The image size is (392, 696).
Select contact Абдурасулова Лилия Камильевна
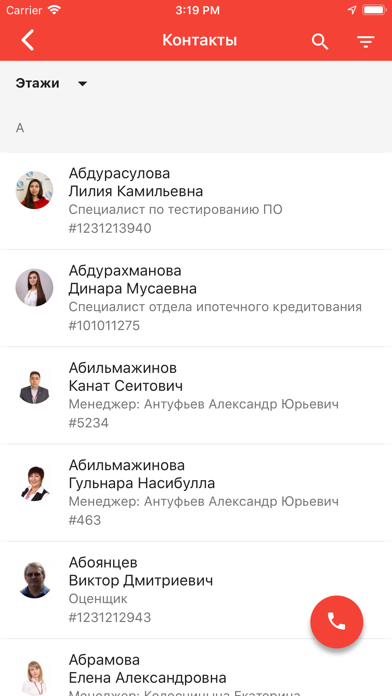[196, 201]
